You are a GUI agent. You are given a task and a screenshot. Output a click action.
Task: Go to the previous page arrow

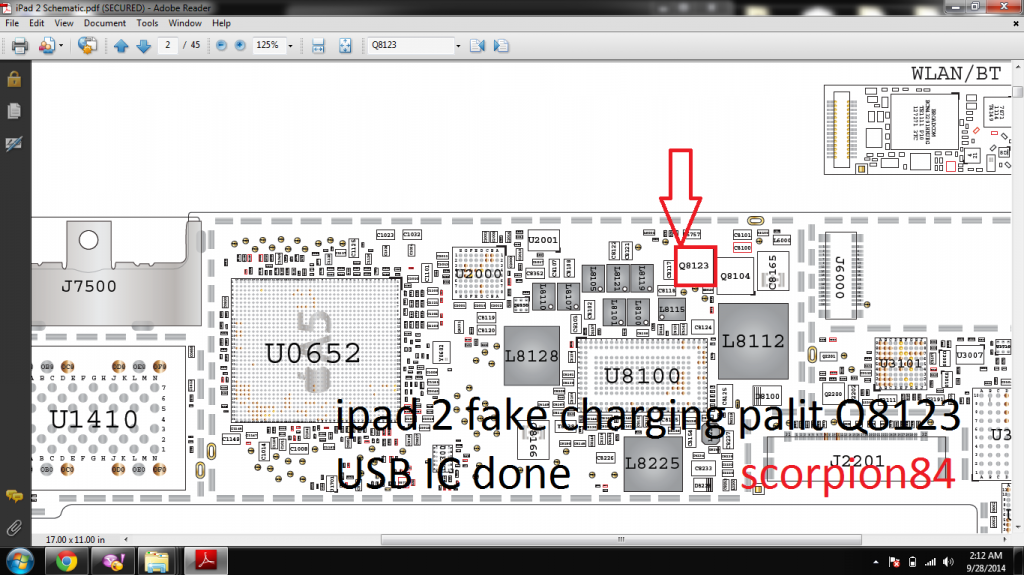click(121, 46)
